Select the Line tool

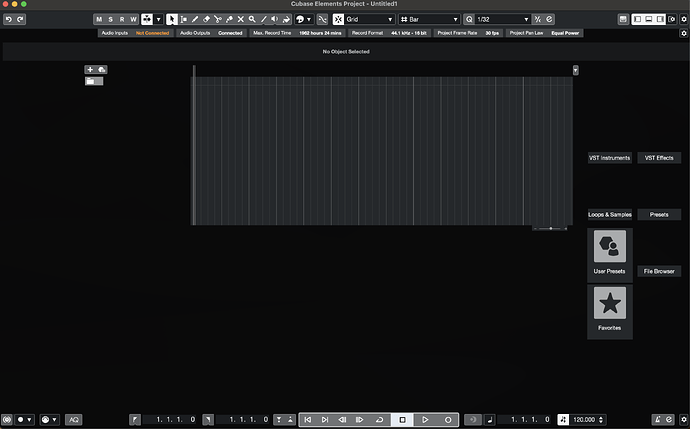(x=264, y=19)
